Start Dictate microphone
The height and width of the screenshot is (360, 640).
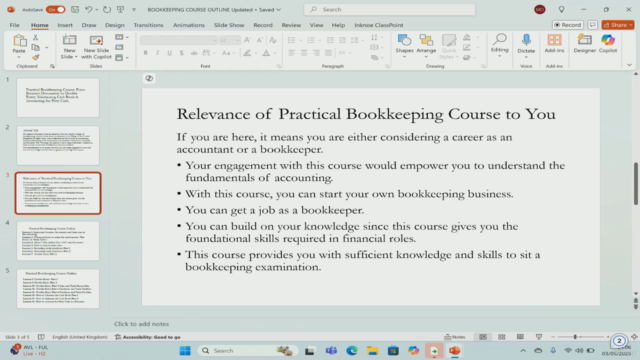pos(526,44)
